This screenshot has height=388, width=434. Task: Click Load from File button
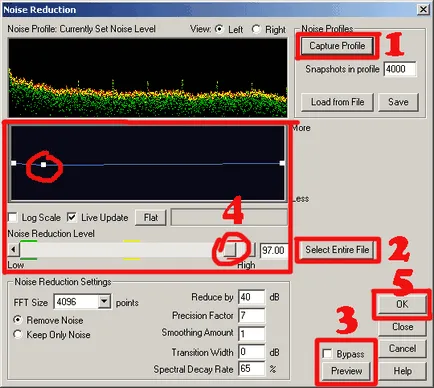tap(337, 102)
